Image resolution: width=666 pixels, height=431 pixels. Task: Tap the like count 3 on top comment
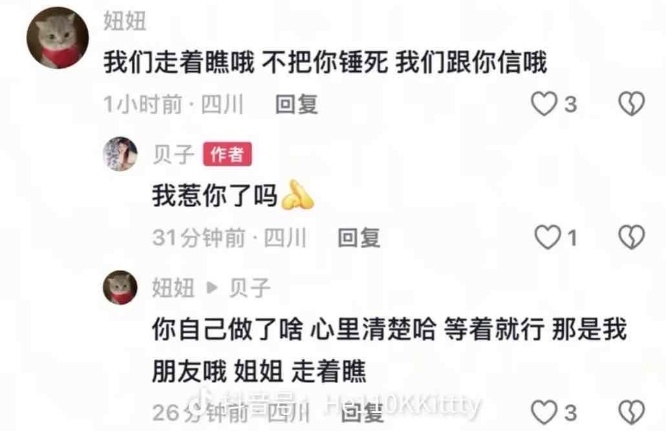[570, 104]
